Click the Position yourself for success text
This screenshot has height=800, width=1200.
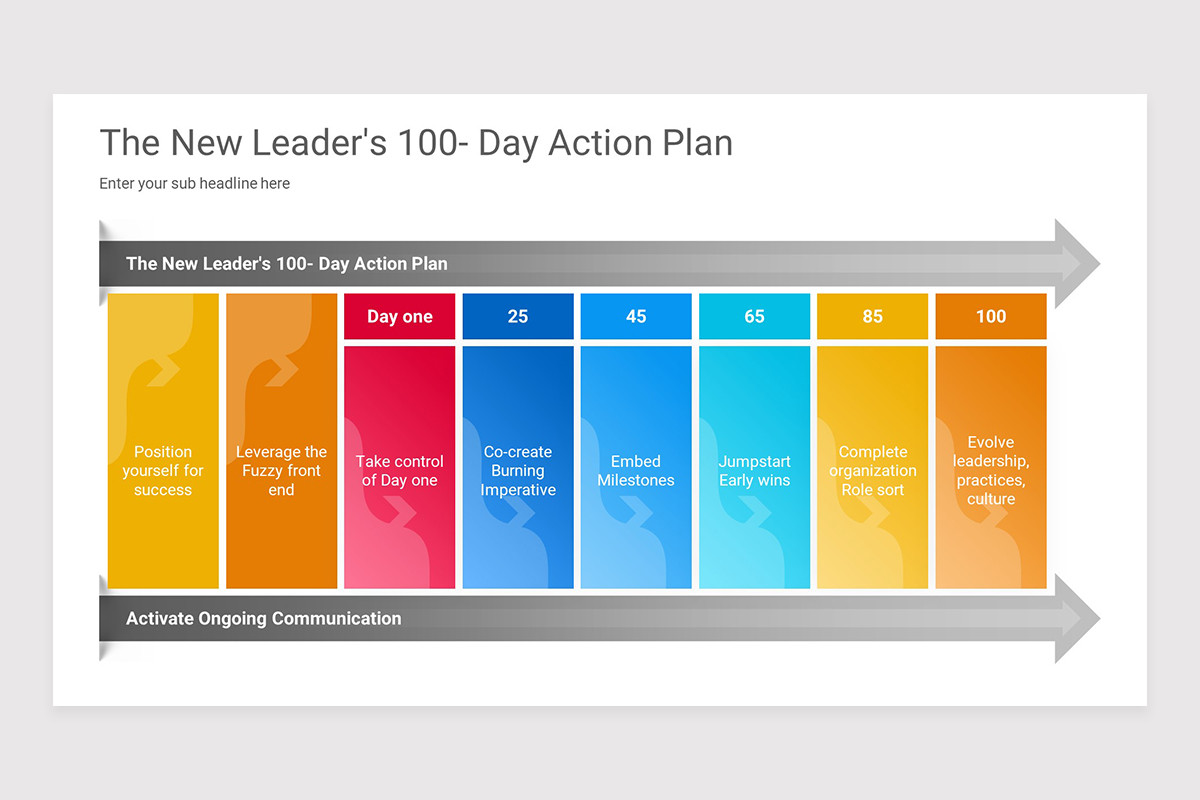tap(163, 471)
